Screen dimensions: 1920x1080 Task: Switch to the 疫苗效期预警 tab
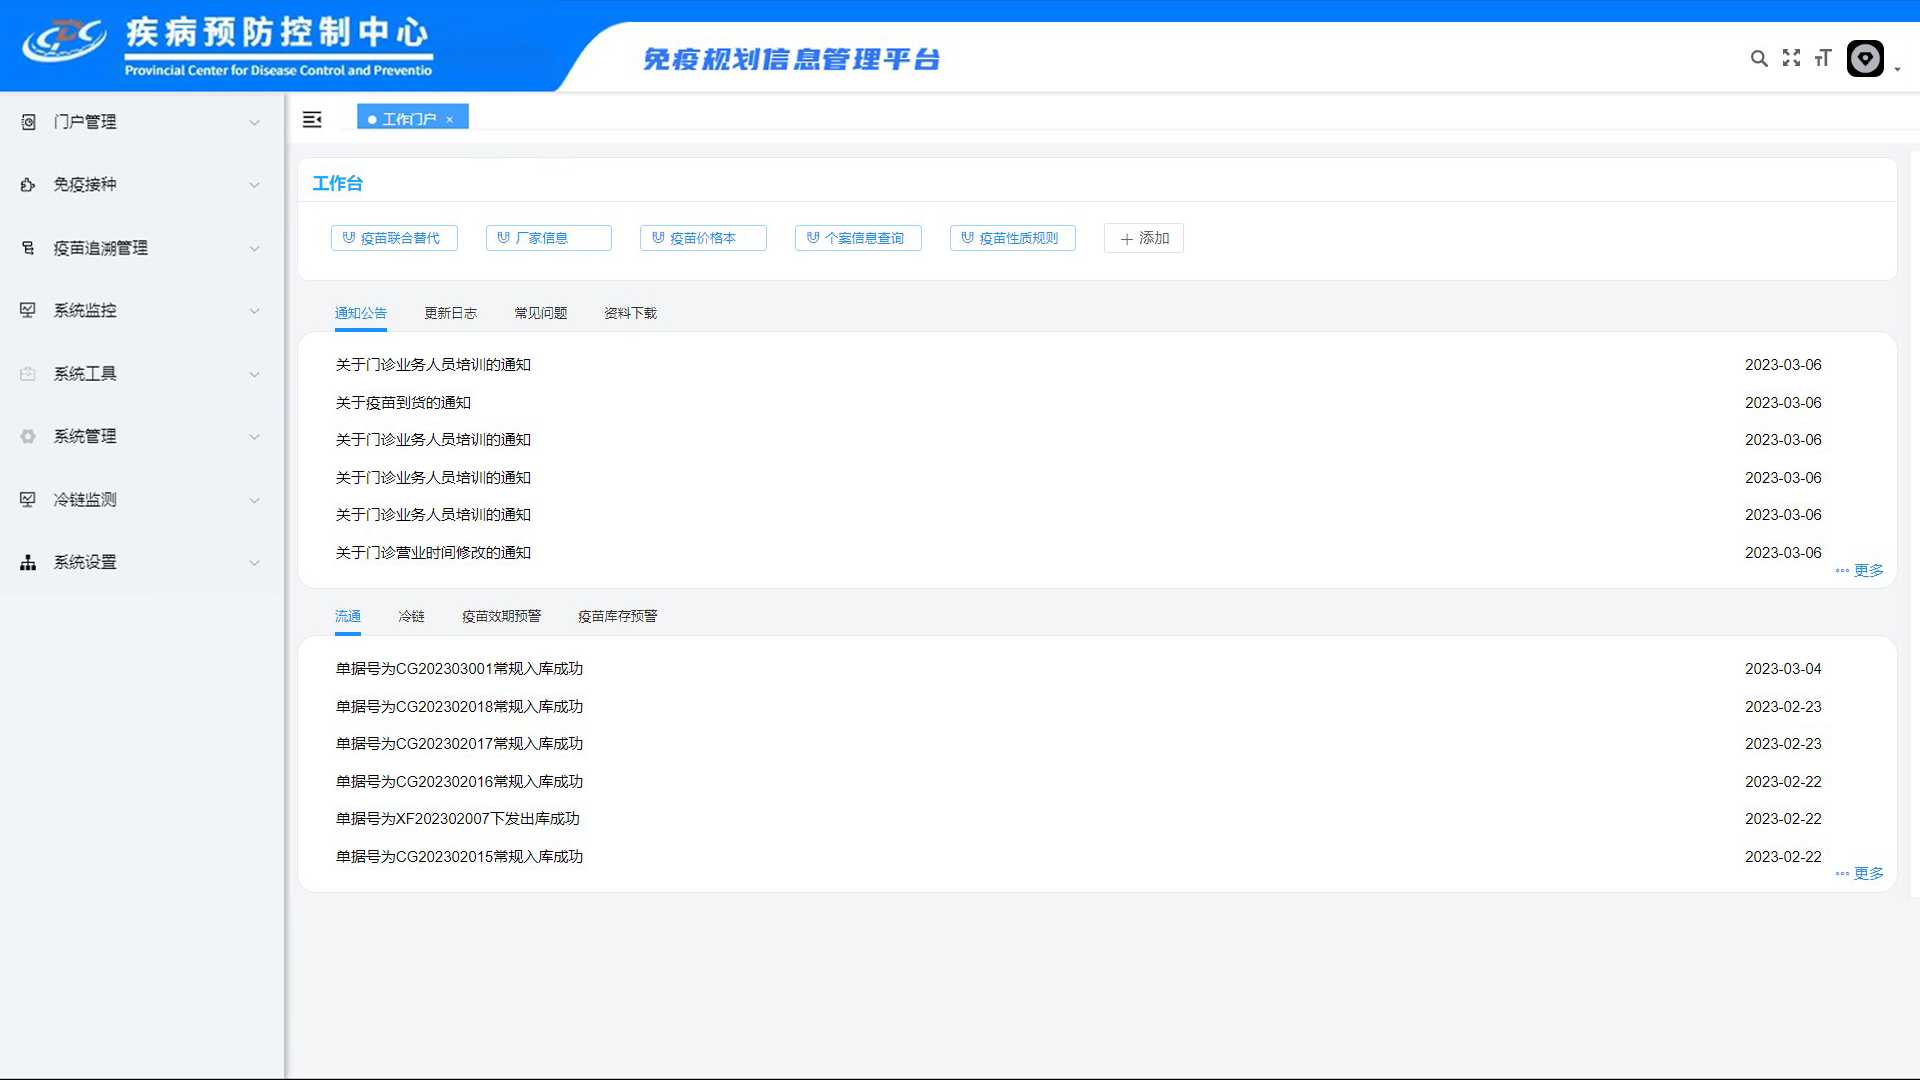coord(501,616)
